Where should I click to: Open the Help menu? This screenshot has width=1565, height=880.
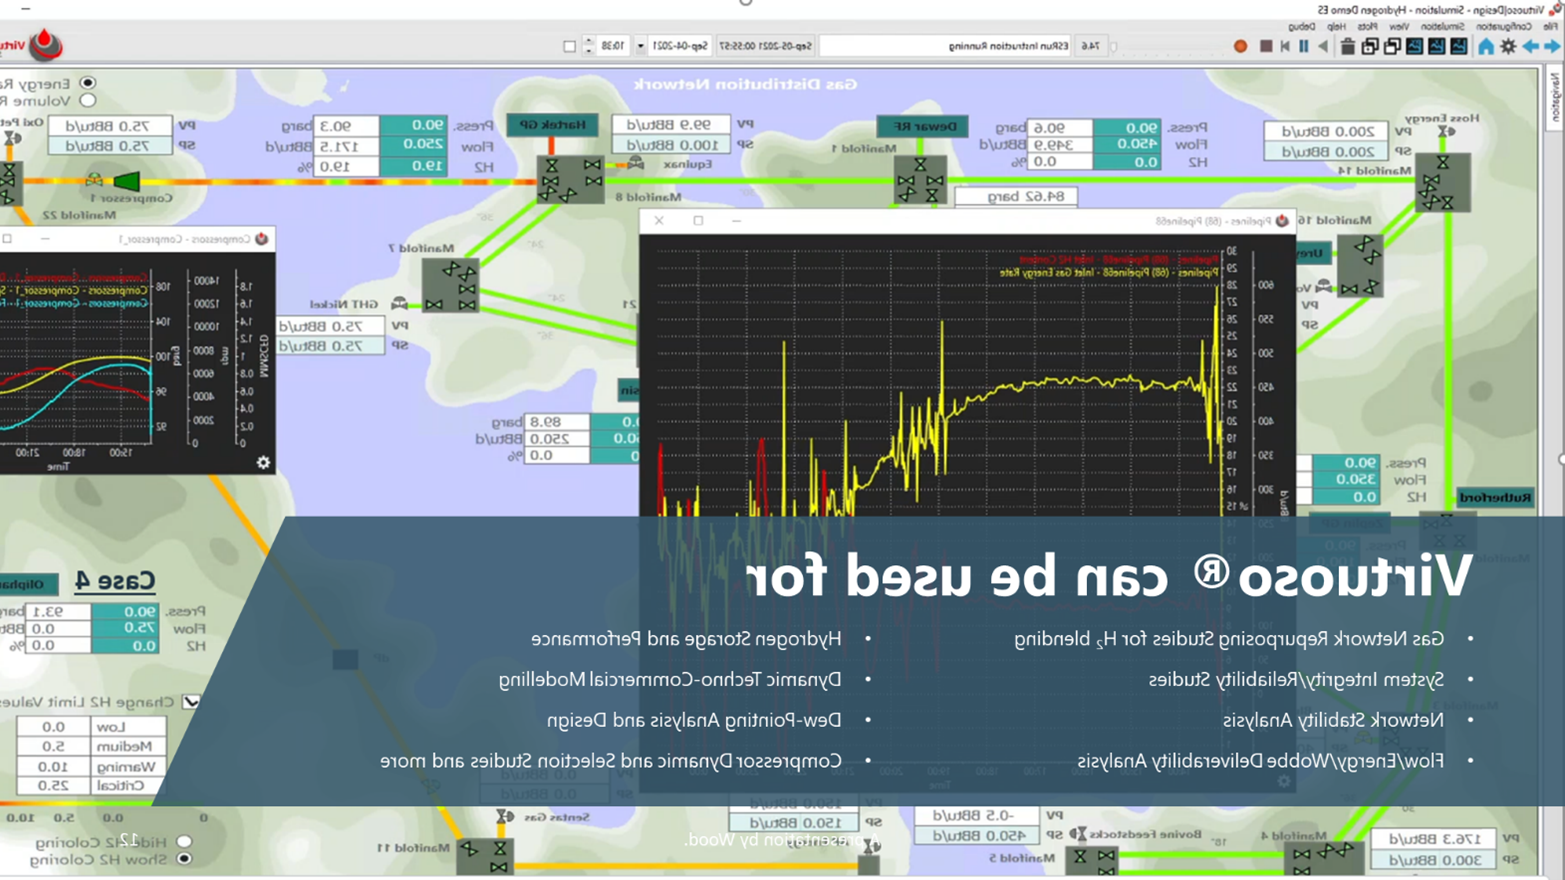click(x=1336, y=27)
